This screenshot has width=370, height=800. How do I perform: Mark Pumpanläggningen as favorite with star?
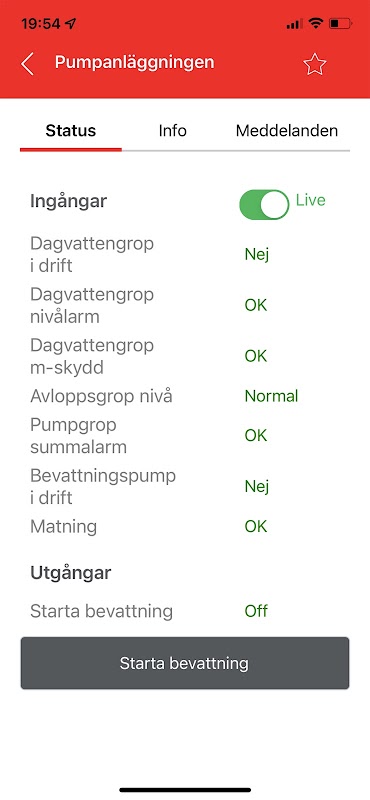(x=314, y=64)
